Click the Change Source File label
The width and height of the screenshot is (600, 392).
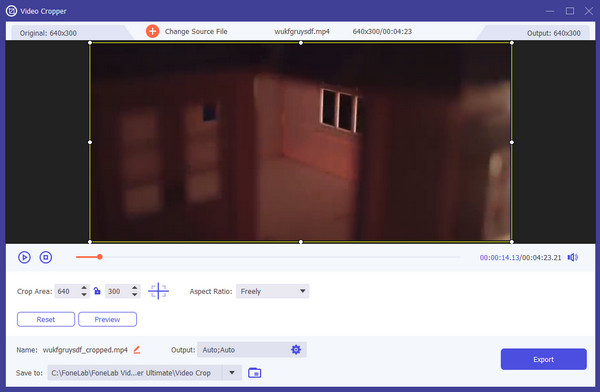click(196, 31)
